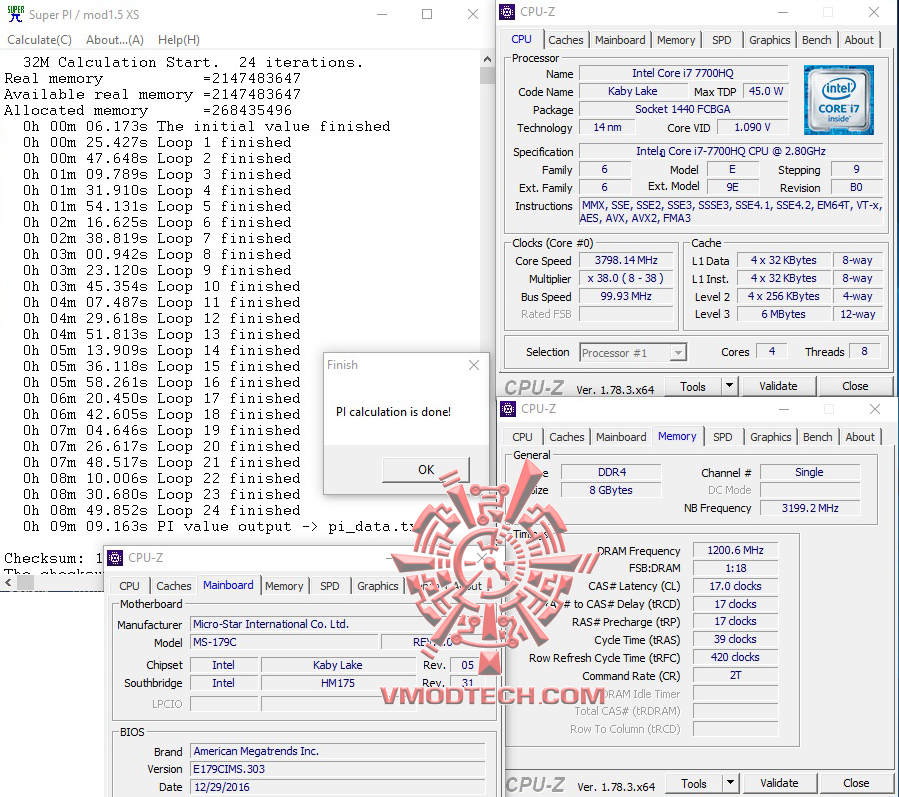Open Caches tab in Memory CPU-Z window
Viewport: 899px width, 797px height.
pos(566,437)
